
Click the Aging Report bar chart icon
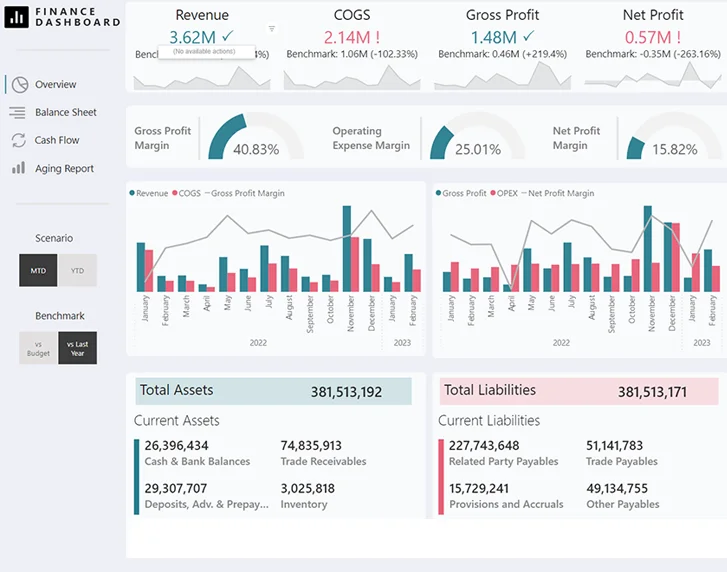pos(19,168)
